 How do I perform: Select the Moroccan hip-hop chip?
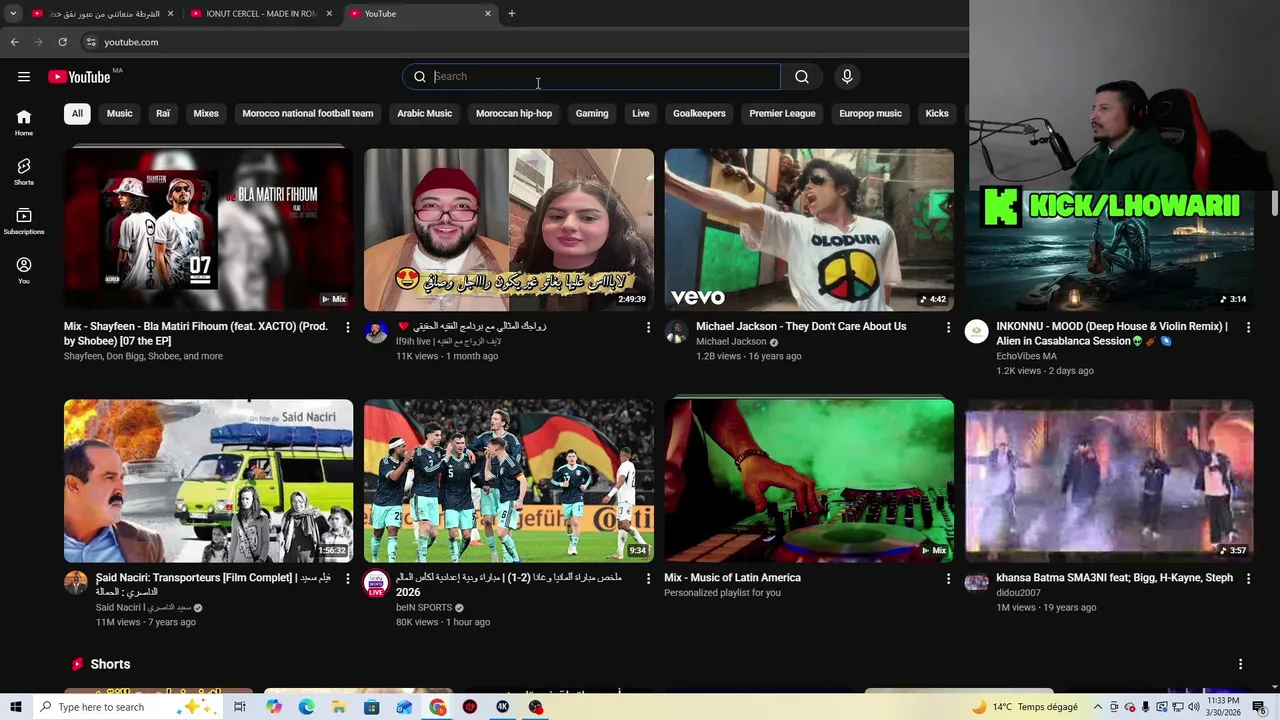[x=514, y=113]
